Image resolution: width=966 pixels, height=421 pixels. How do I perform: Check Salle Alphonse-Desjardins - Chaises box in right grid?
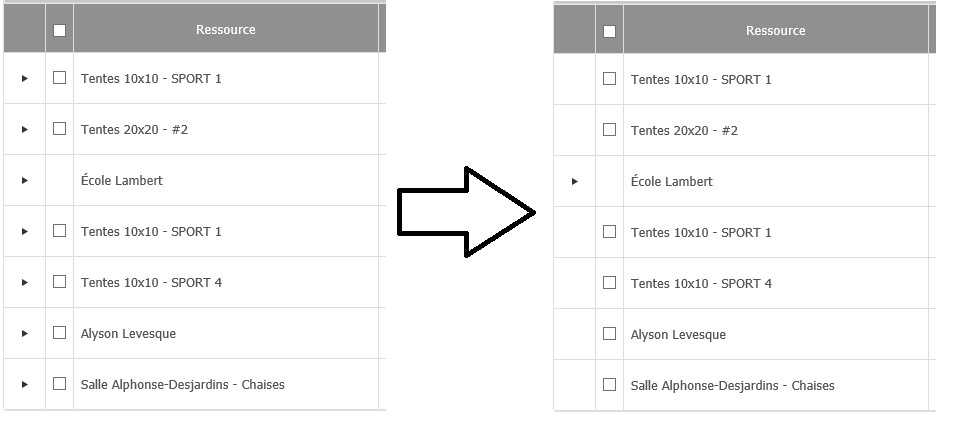tap(610, 385)
